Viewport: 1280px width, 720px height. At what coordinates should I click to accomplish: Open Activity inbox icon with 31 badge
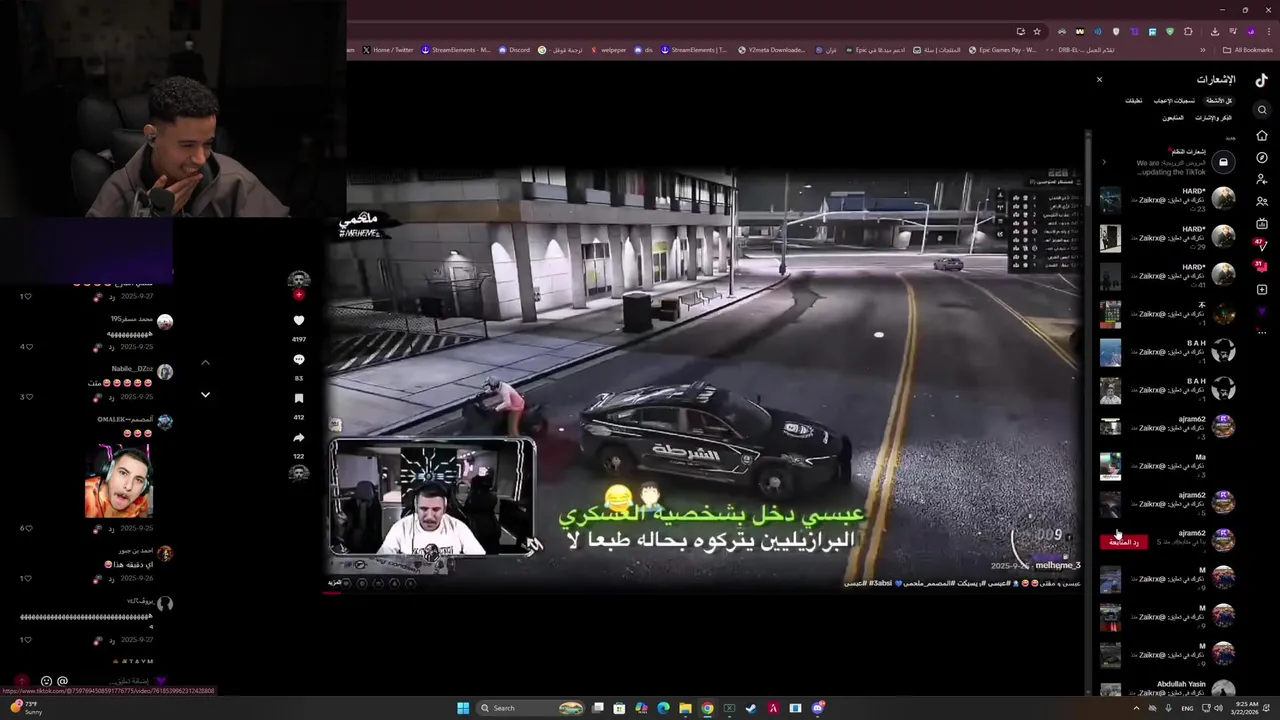pos(1261,267)
